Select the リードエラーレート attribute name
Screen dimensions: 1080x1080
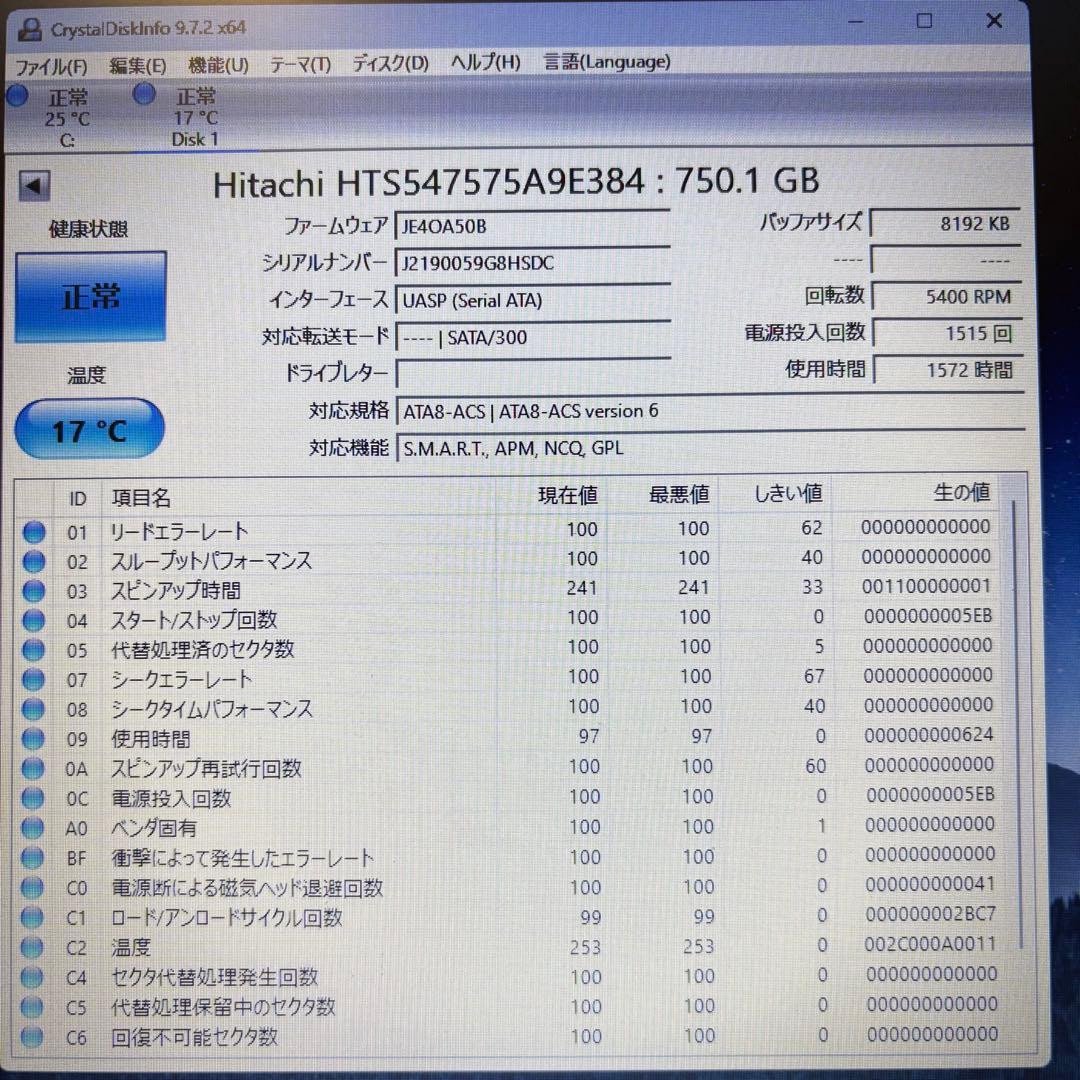[179, 531]
